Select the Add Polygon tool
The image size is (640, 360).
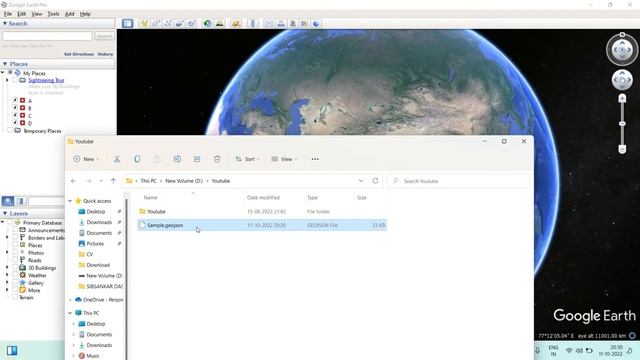pyautogui.click(x=156, y=24)
